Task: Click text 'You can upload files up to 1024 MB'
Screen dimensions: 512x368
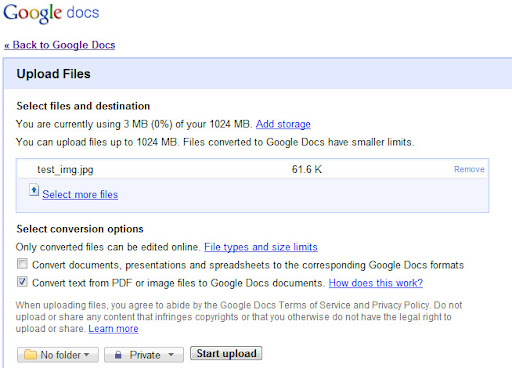Action: [x=98, y=142]
